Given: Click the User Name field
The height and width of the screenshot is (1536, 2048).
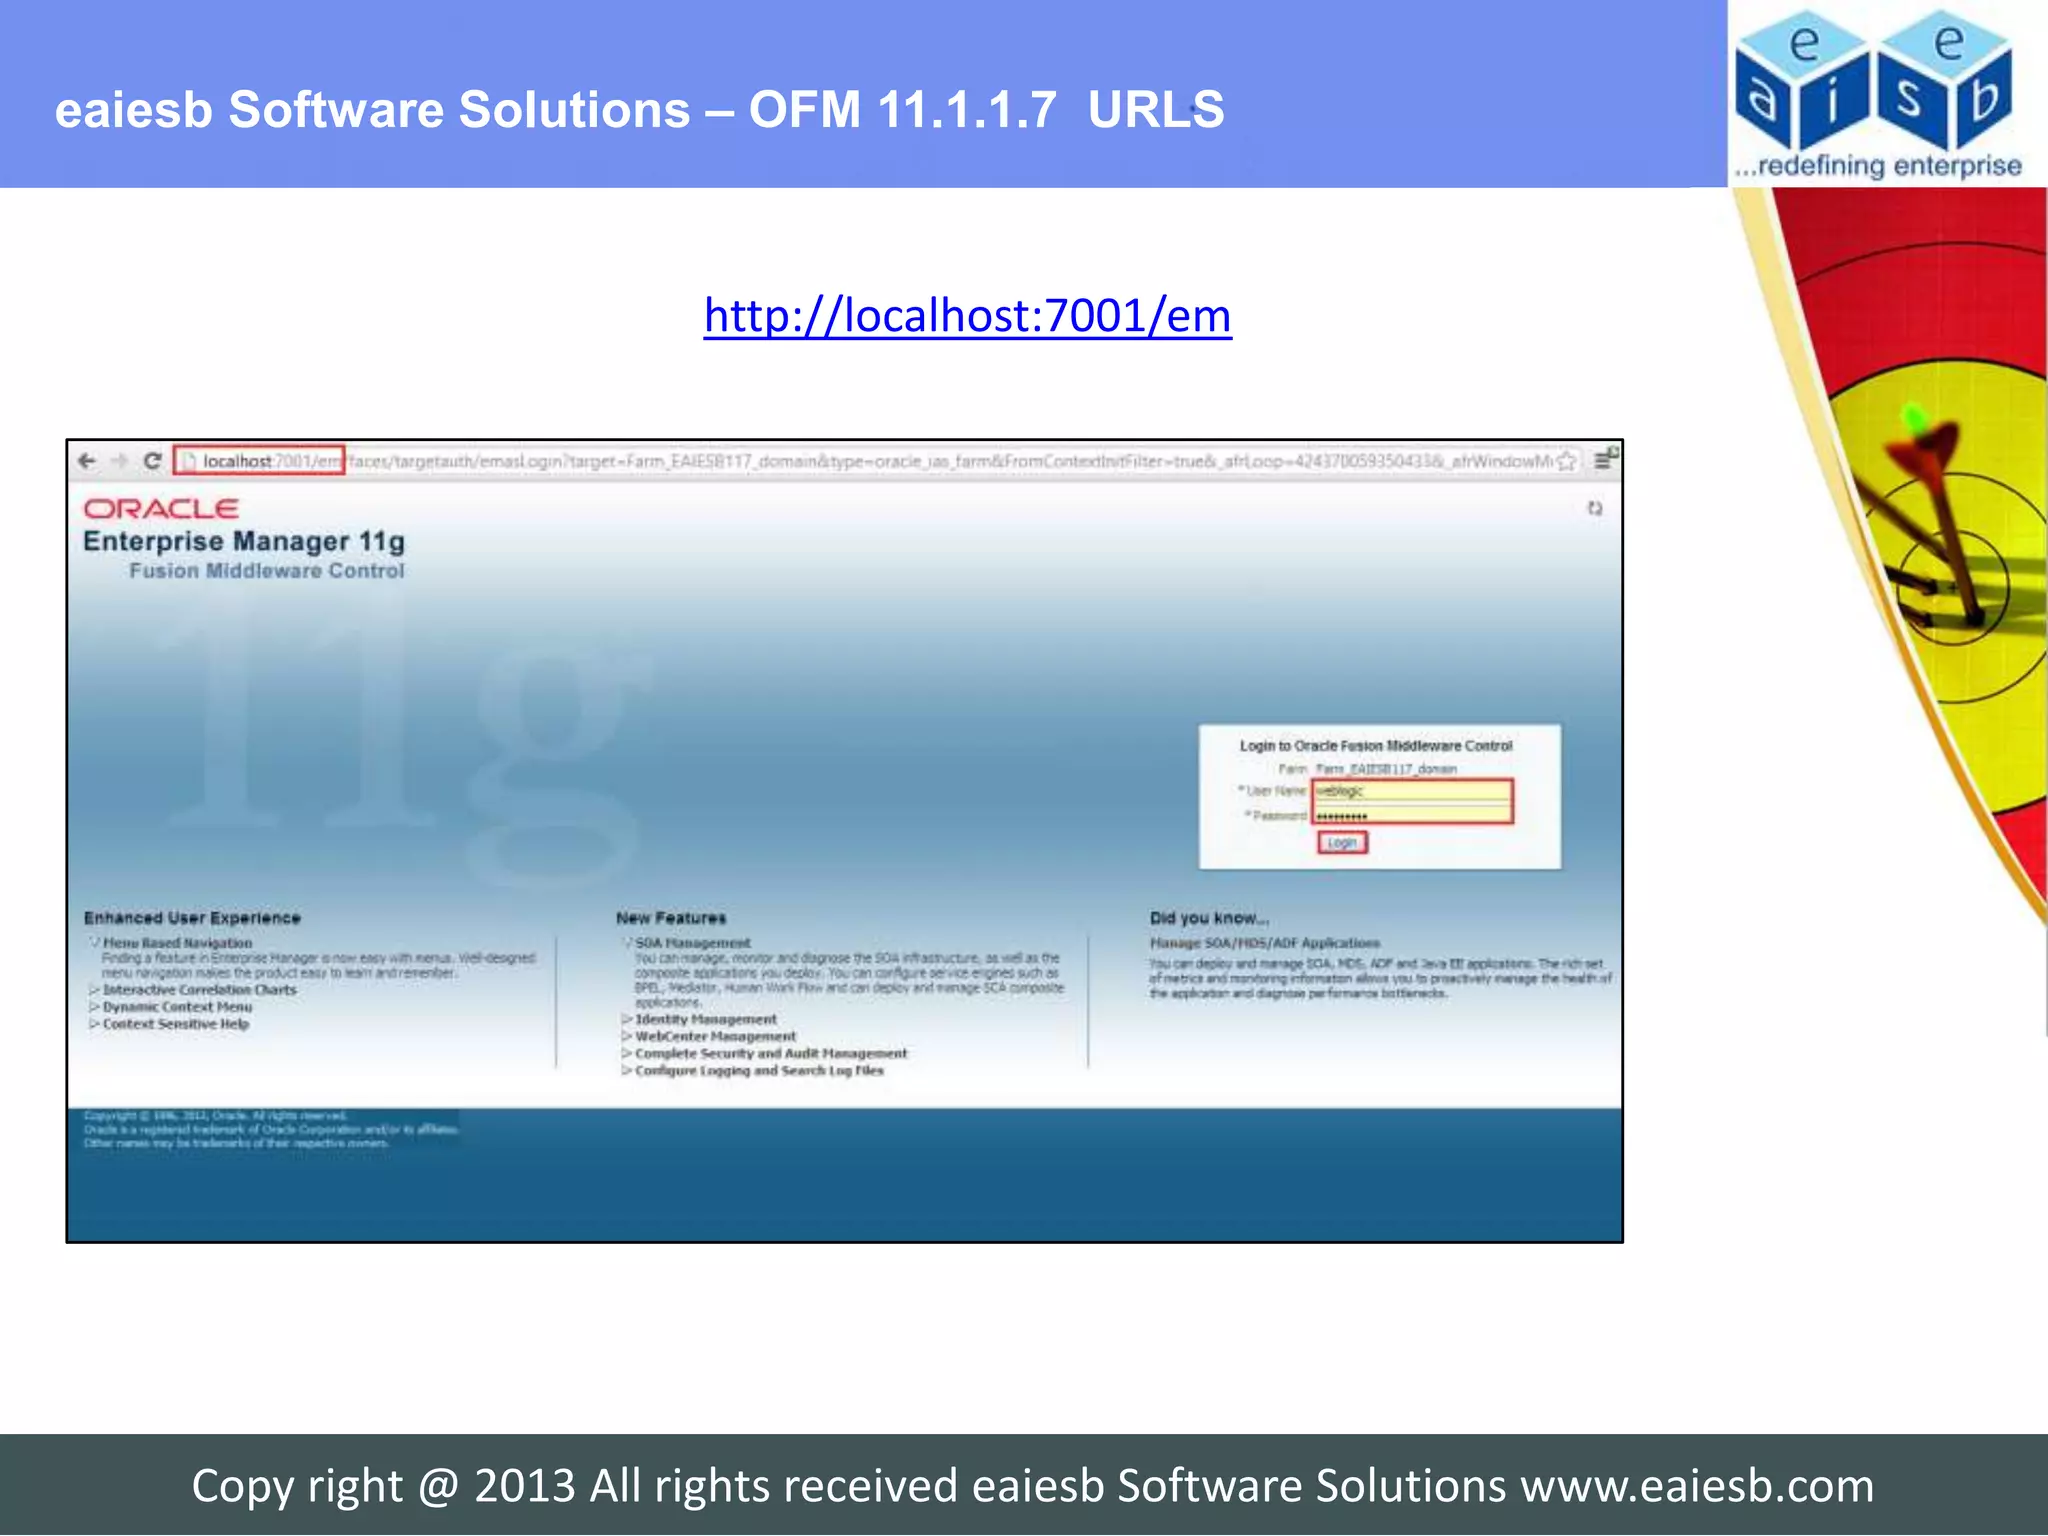Looking at the screenshot, I should click(1412, 791).
